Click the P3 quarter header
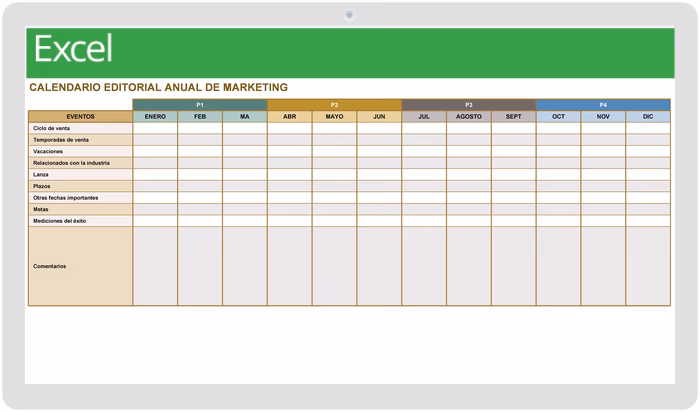The width and height of the screenshot is (700, 412). (469, 105)
